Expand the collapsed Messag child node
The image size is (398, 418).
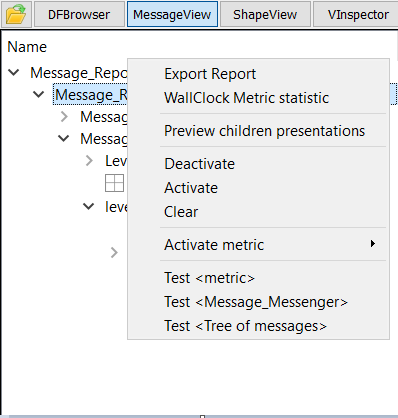coord(64,117)
